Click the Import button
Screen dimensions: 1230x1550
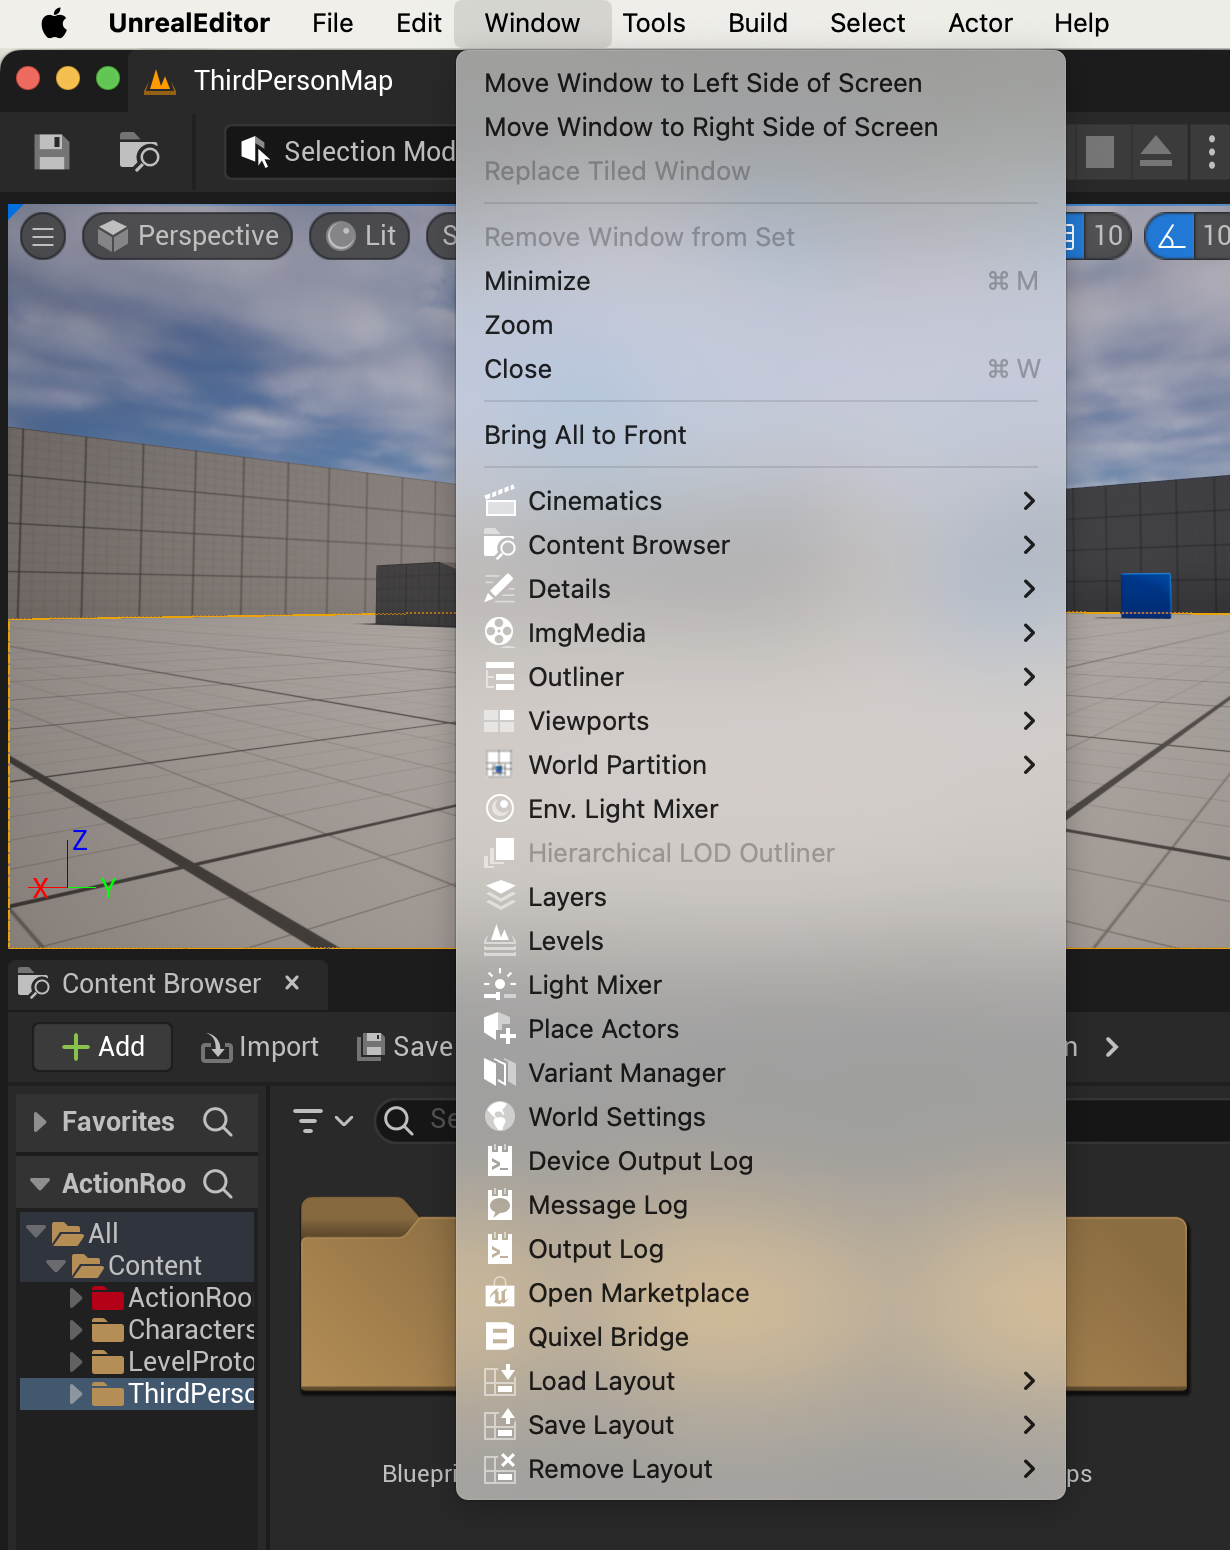click(260, 1047)
